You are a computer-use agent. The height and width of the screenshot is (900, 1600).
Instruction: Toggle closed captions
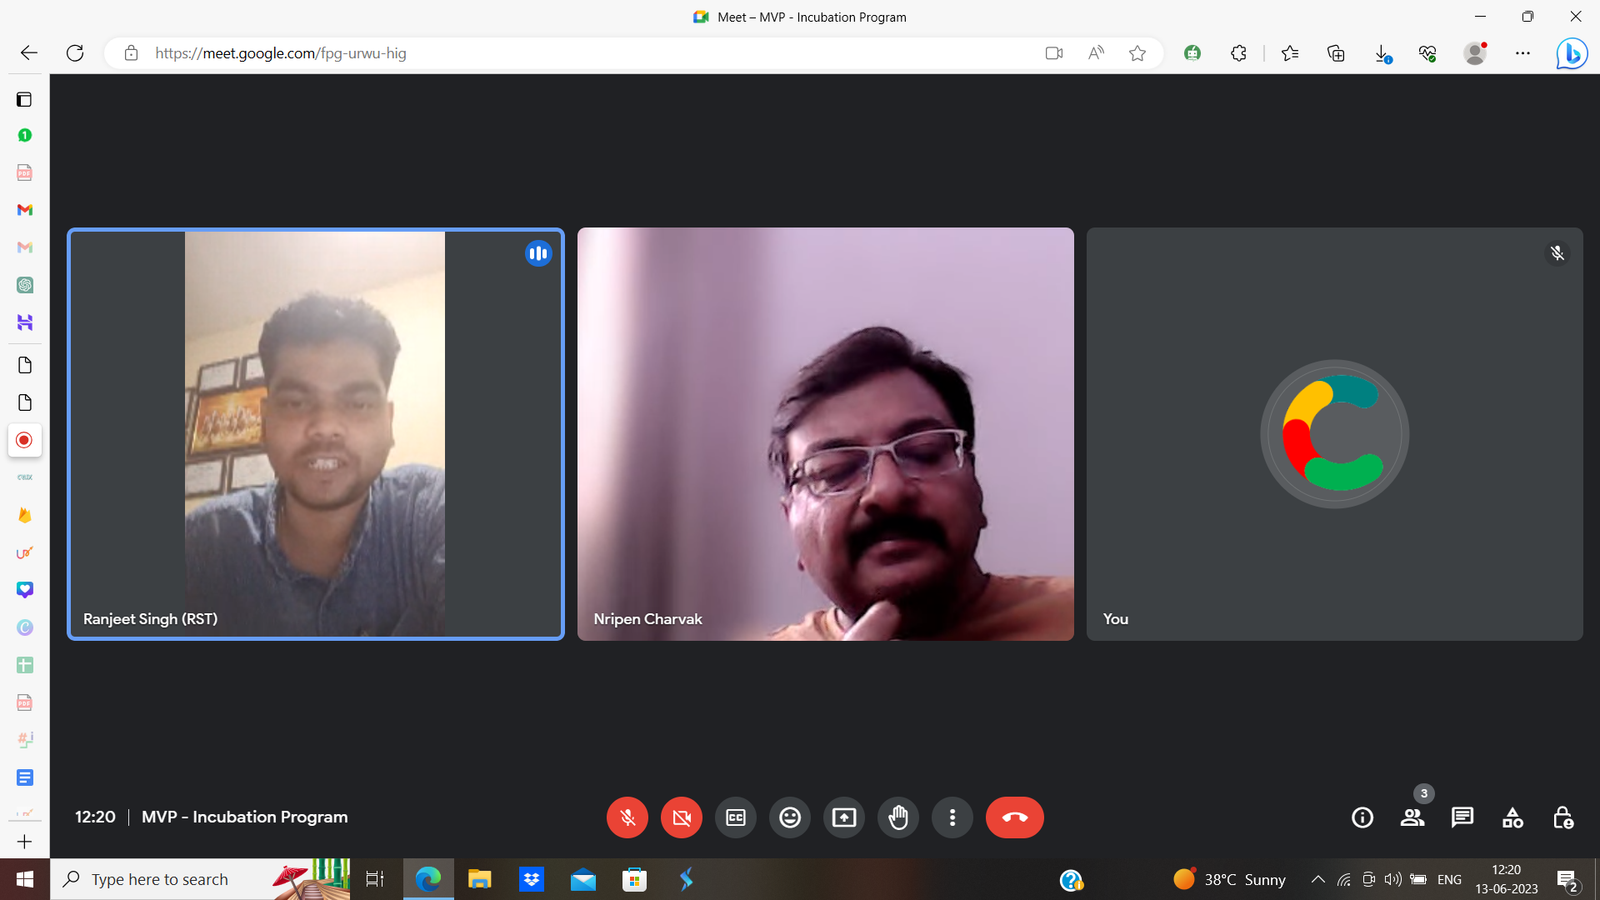tap(736, 817)
